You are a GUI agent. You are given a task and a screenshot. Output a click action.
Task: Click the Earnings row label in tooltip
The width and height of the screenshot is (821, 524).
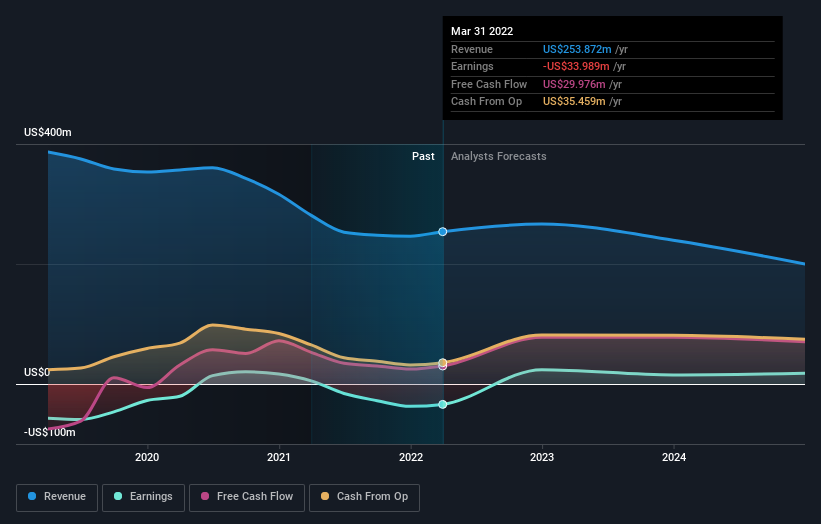click(x=472, y=66)
